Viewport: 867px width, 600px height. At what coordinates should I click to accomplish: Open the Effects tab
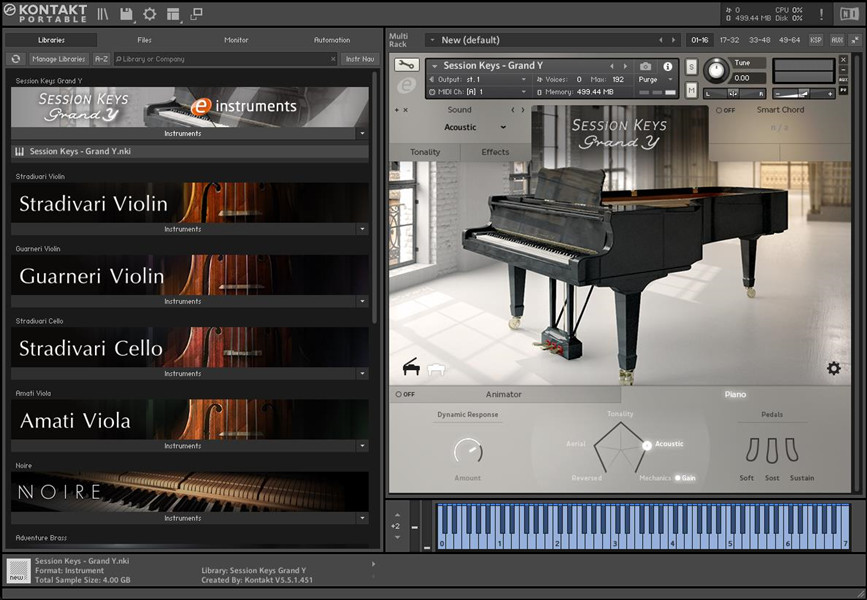(495, 152)
